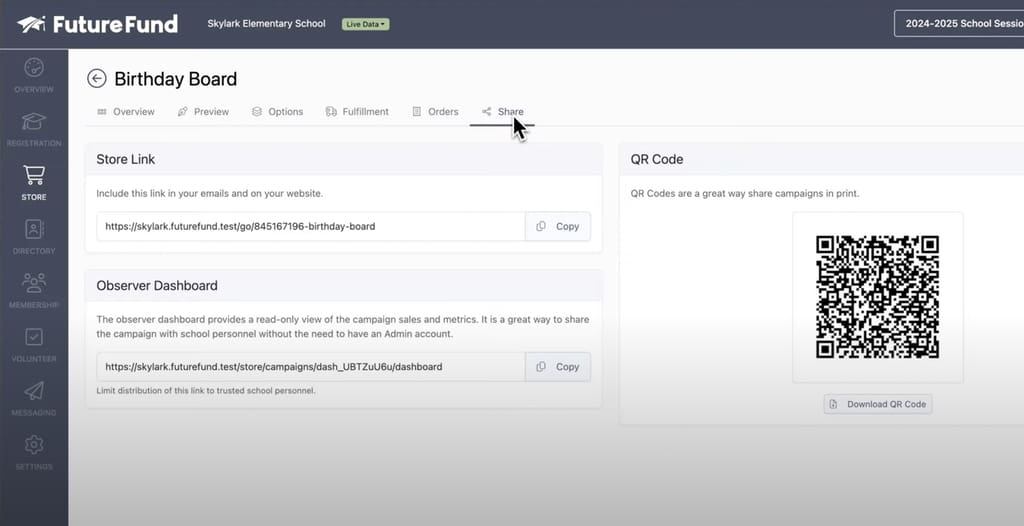This screenshot has height=526, width=1024.
Task: Open the 2024-2025 School Session selector
Action: point(959,24)
